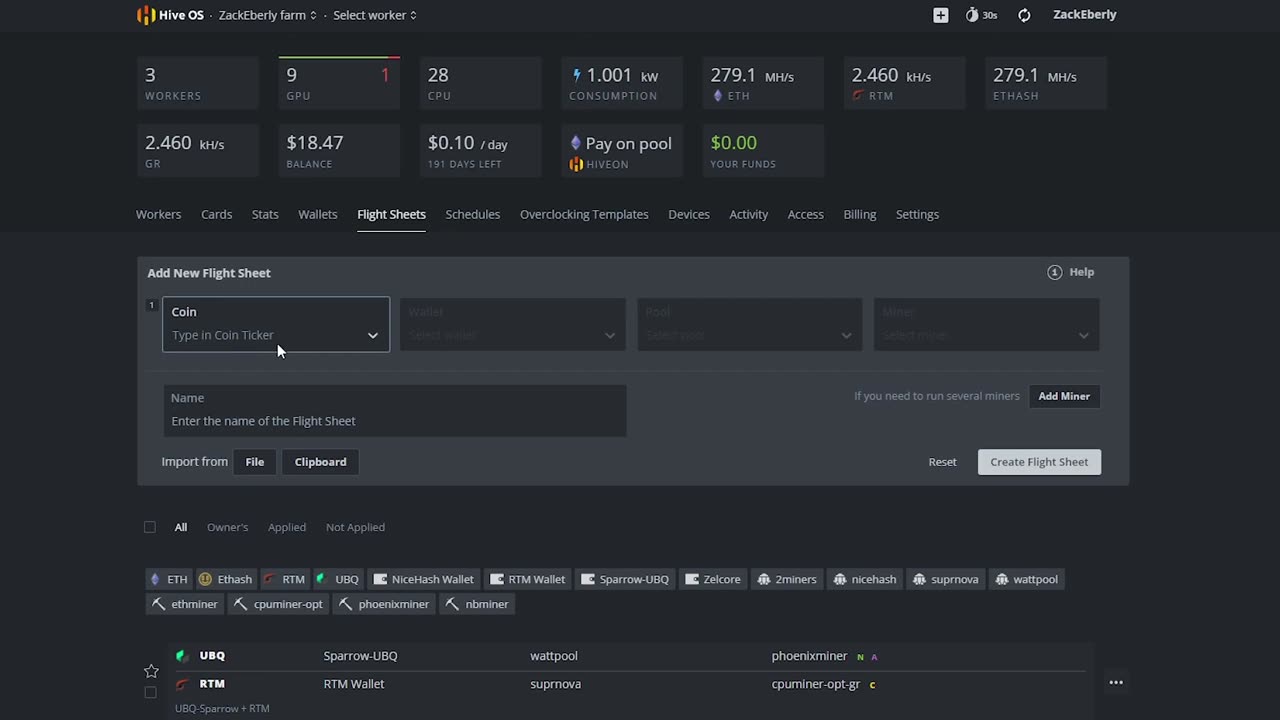Image resolution: width=1280 pixels, height=720 pixels.
Task: Filter by Sparrow-UBQ wallet tag
Action: pos(625,579)
